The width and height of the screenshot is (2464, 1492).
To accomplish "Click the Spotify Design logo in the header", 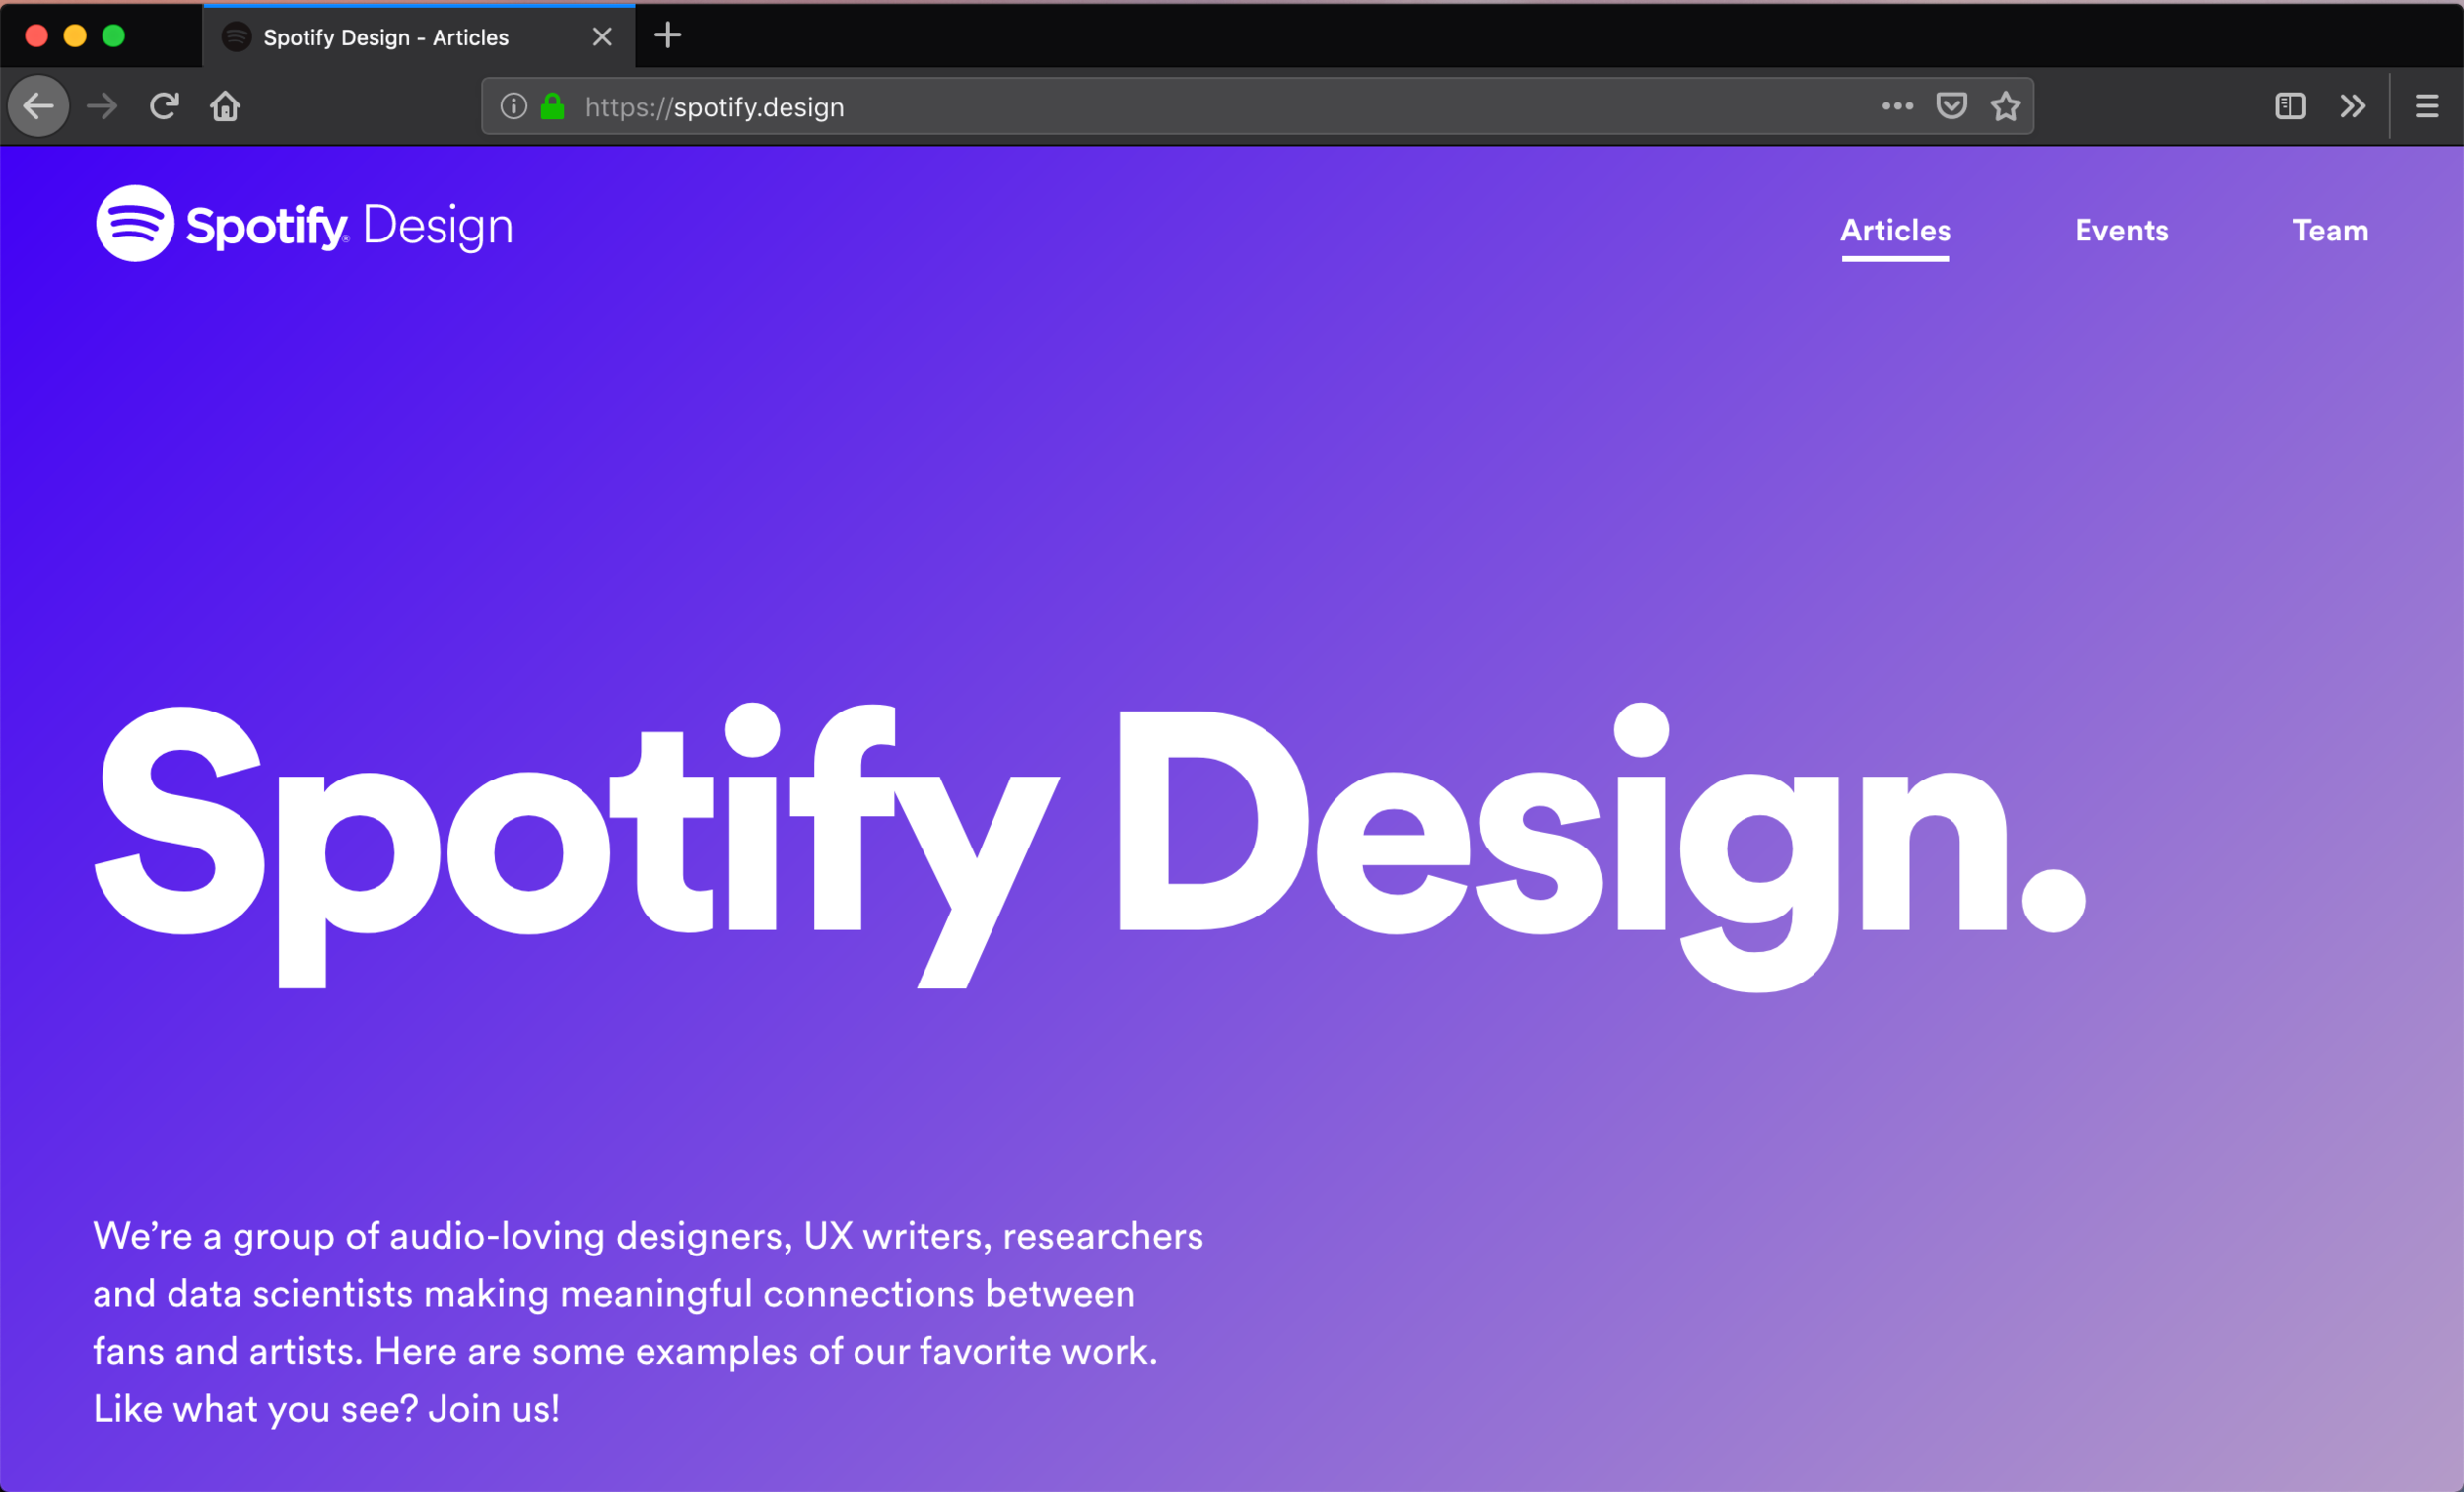I will point(304,224).
